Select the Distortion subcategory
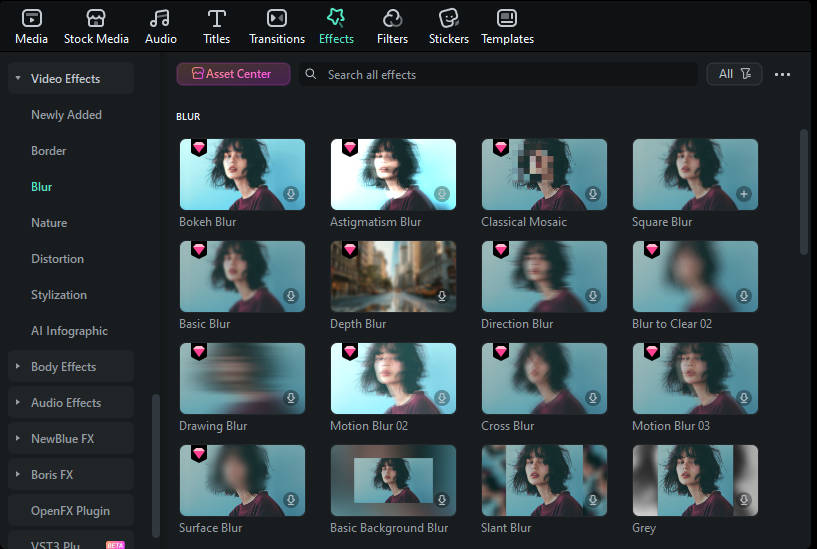The height and width of the screenshot is (549, 817). 57,258
